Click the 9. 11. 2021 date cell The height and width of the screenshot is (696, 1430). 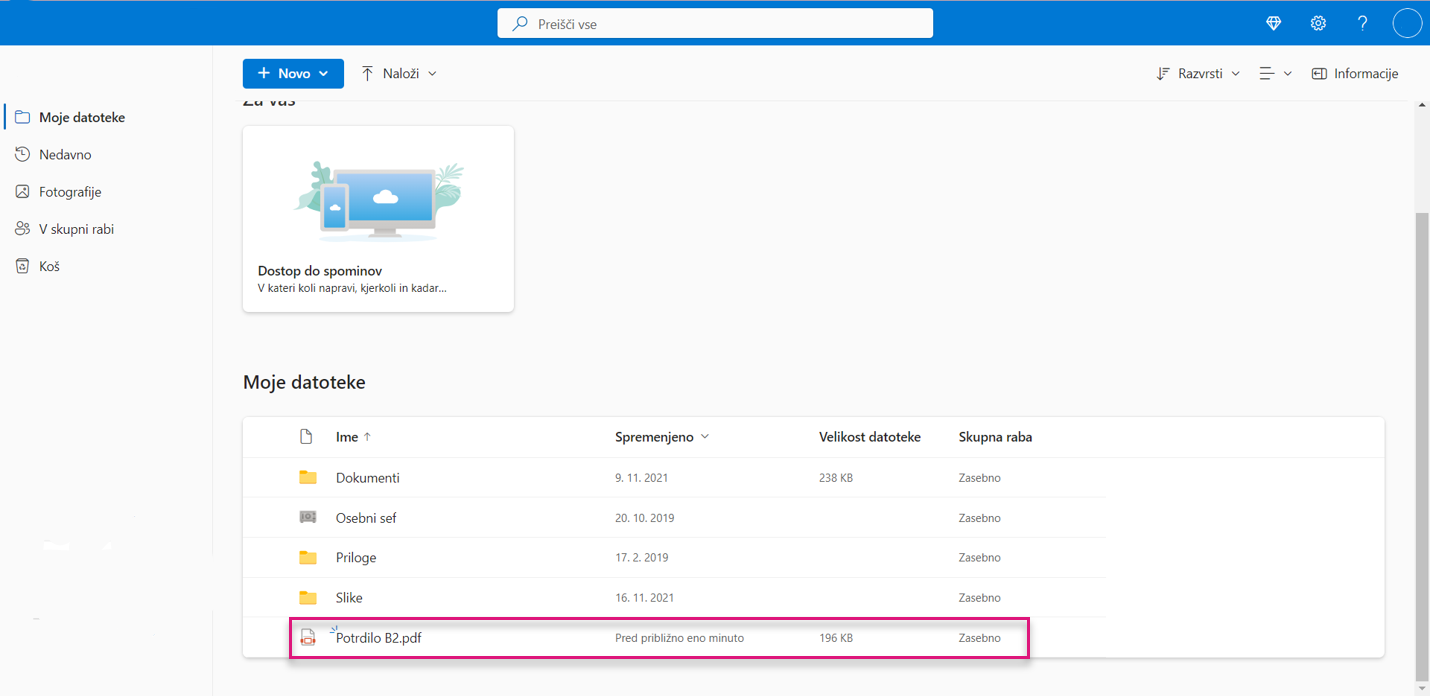click(641, 478)
